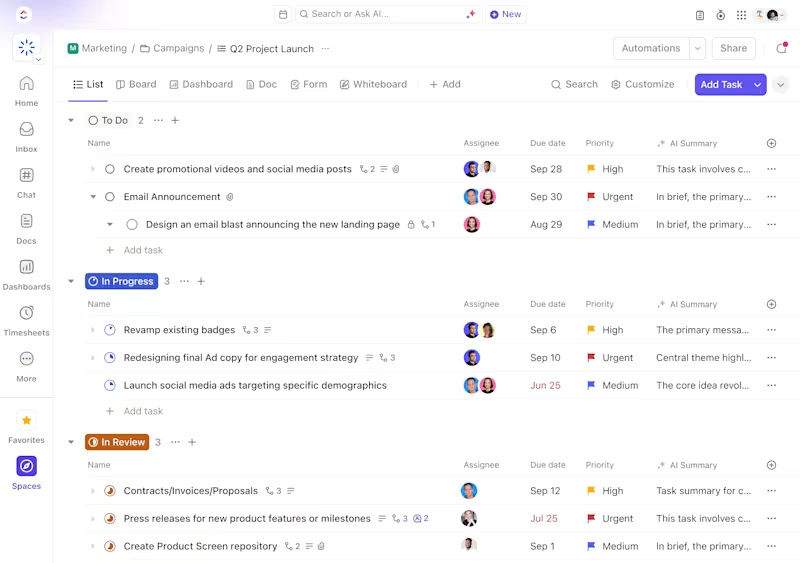Toggle status circle of Email Announcement
800x563 pixels.
(x=110, y=197)
